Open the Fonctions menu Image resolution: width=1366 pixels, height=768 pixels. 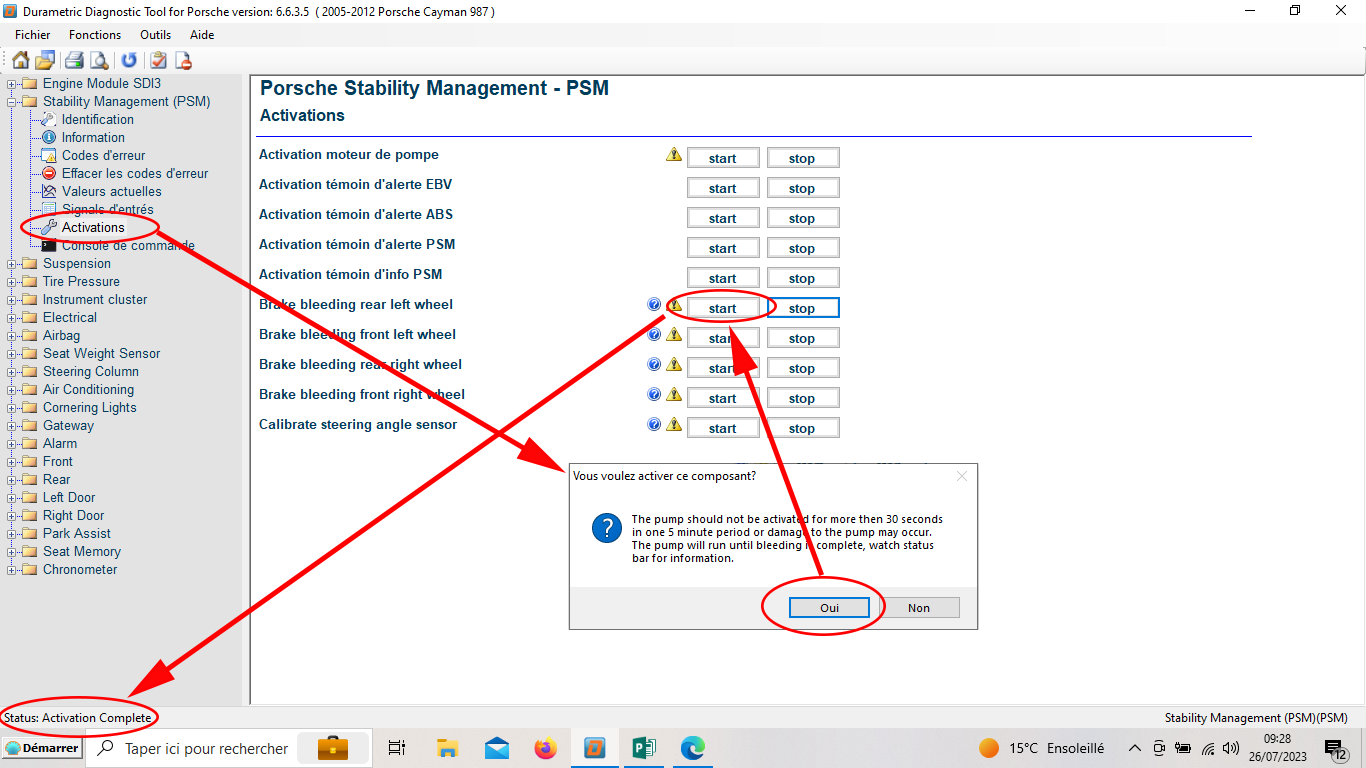[95, 34]
